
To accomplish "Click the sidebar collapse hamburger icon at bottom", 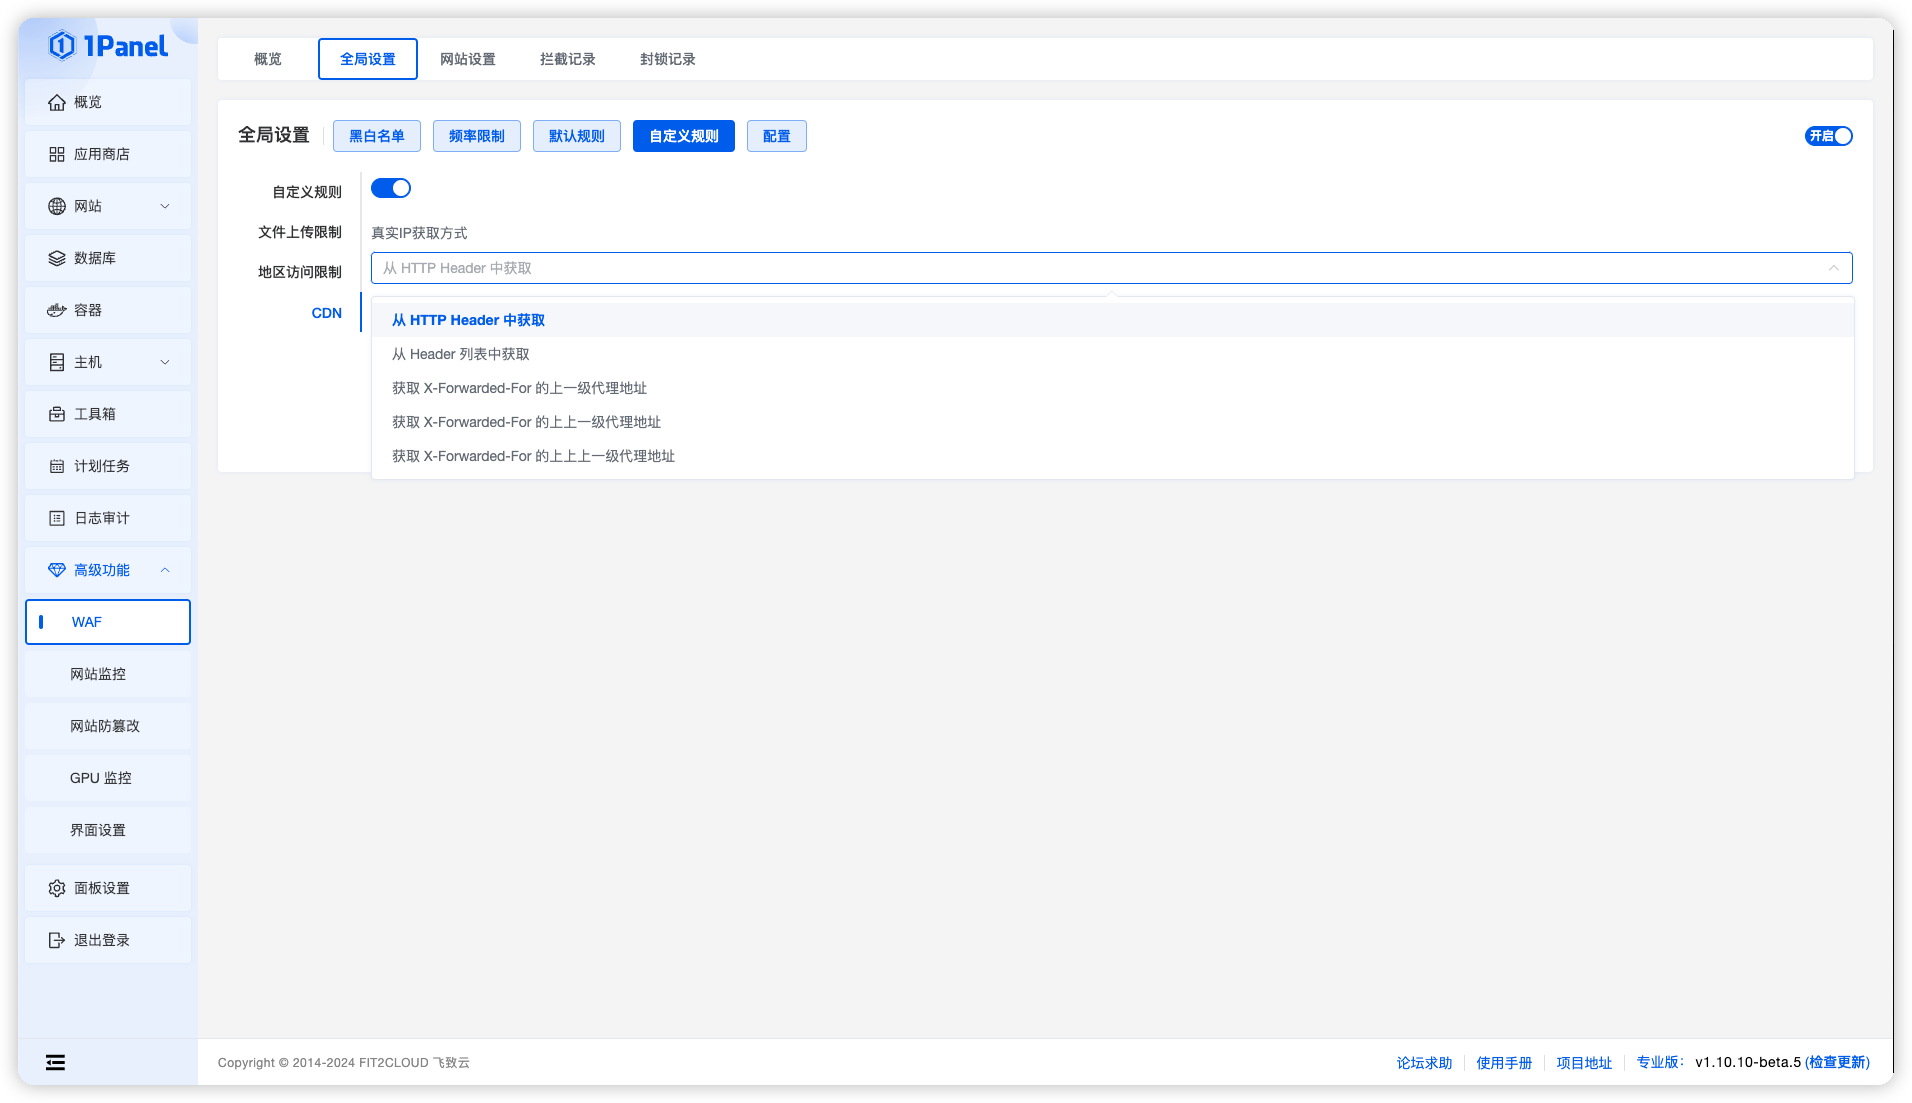I will [55, 1061].
